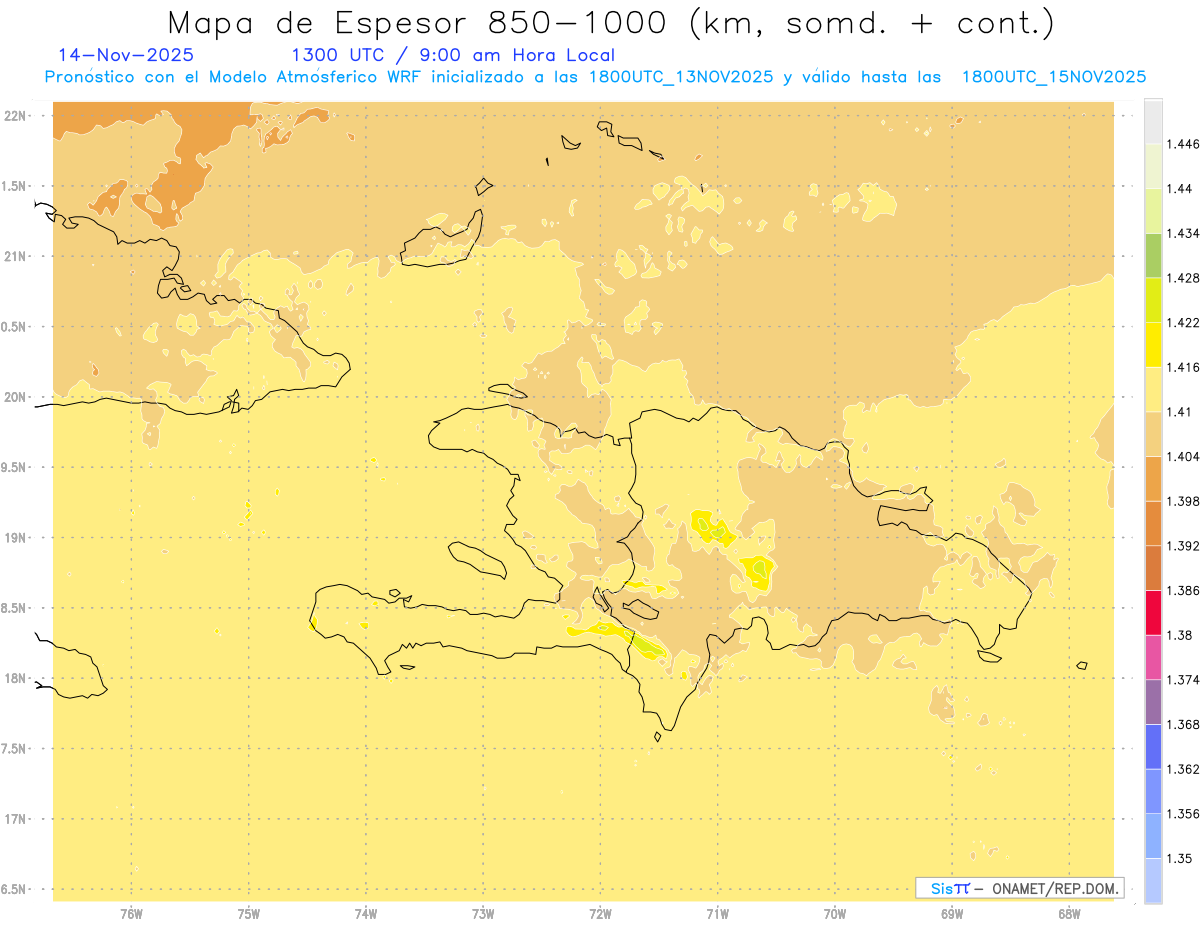Select the date text '14-Nov-2025'
This screenshot has width=1200, height=927.
(126, 55)
